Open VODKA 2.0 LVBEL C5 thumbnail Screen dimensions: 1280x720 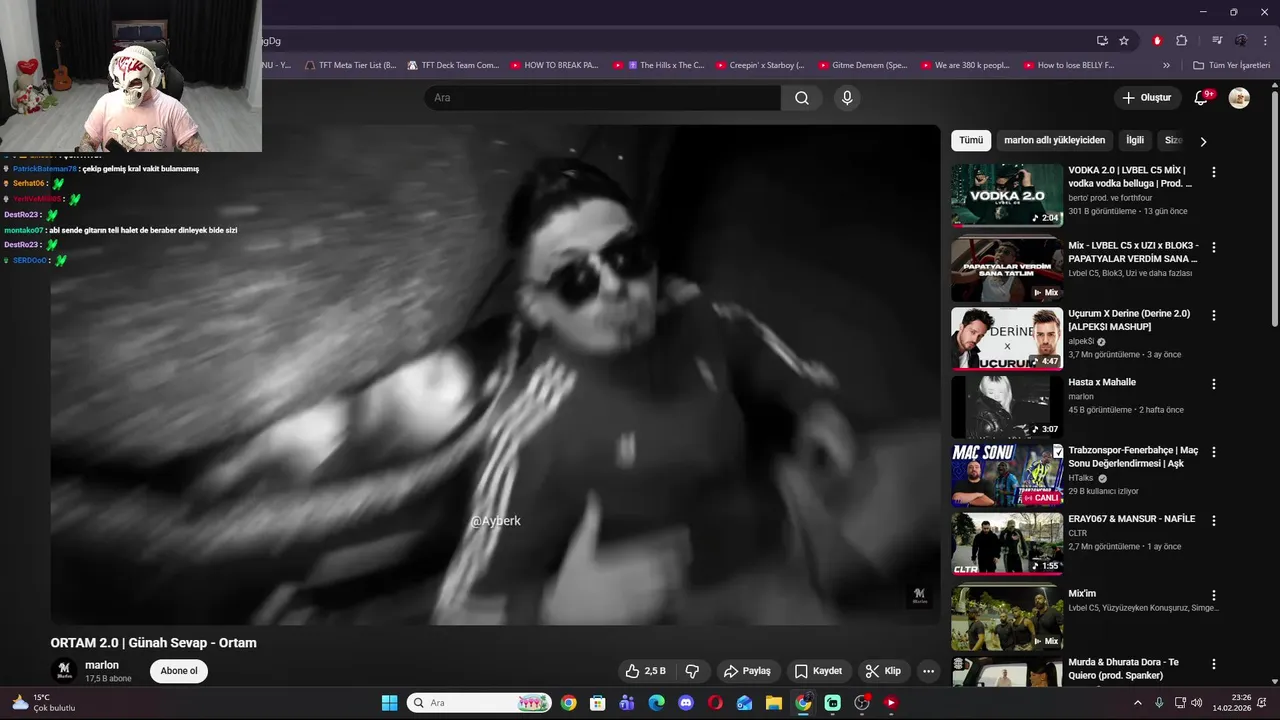[1007, 195]
